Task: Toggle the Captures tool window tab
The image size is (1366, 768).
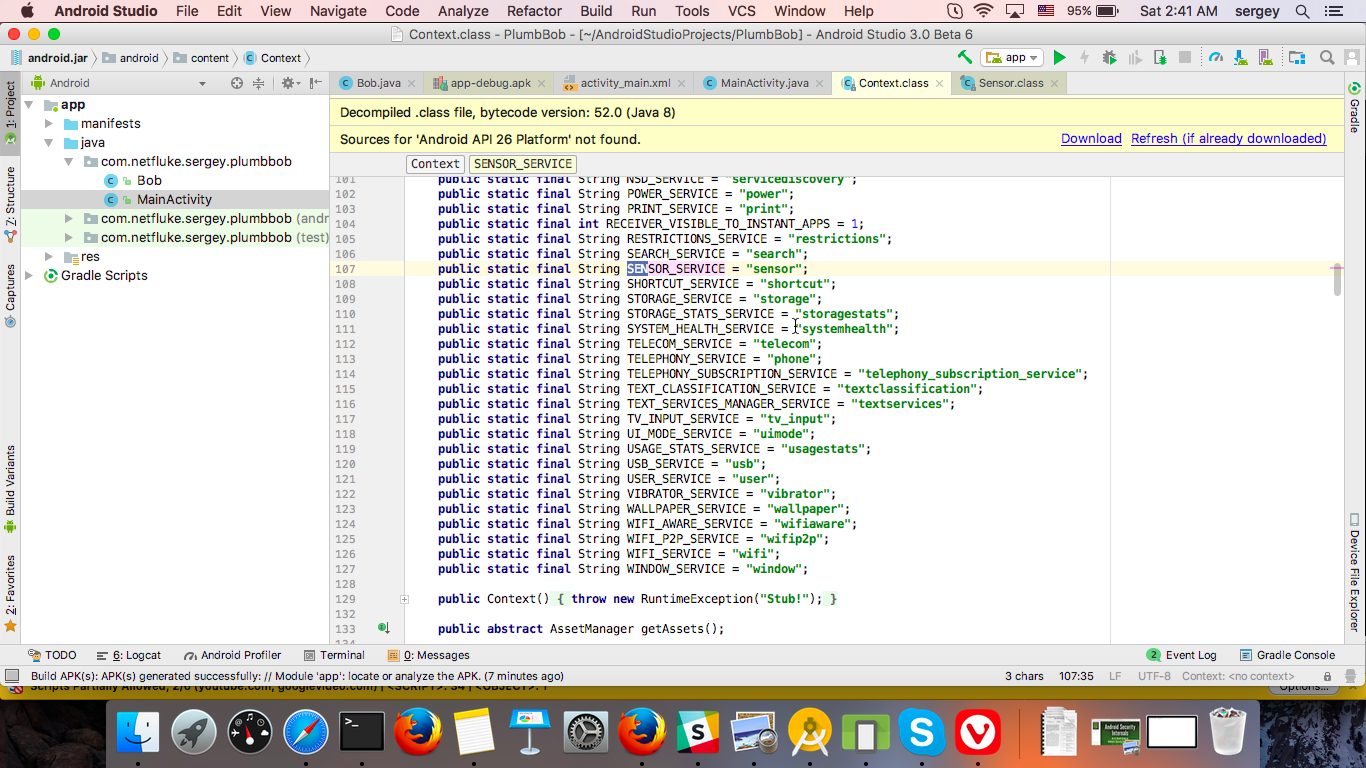Action: click(x=11, y=296)
